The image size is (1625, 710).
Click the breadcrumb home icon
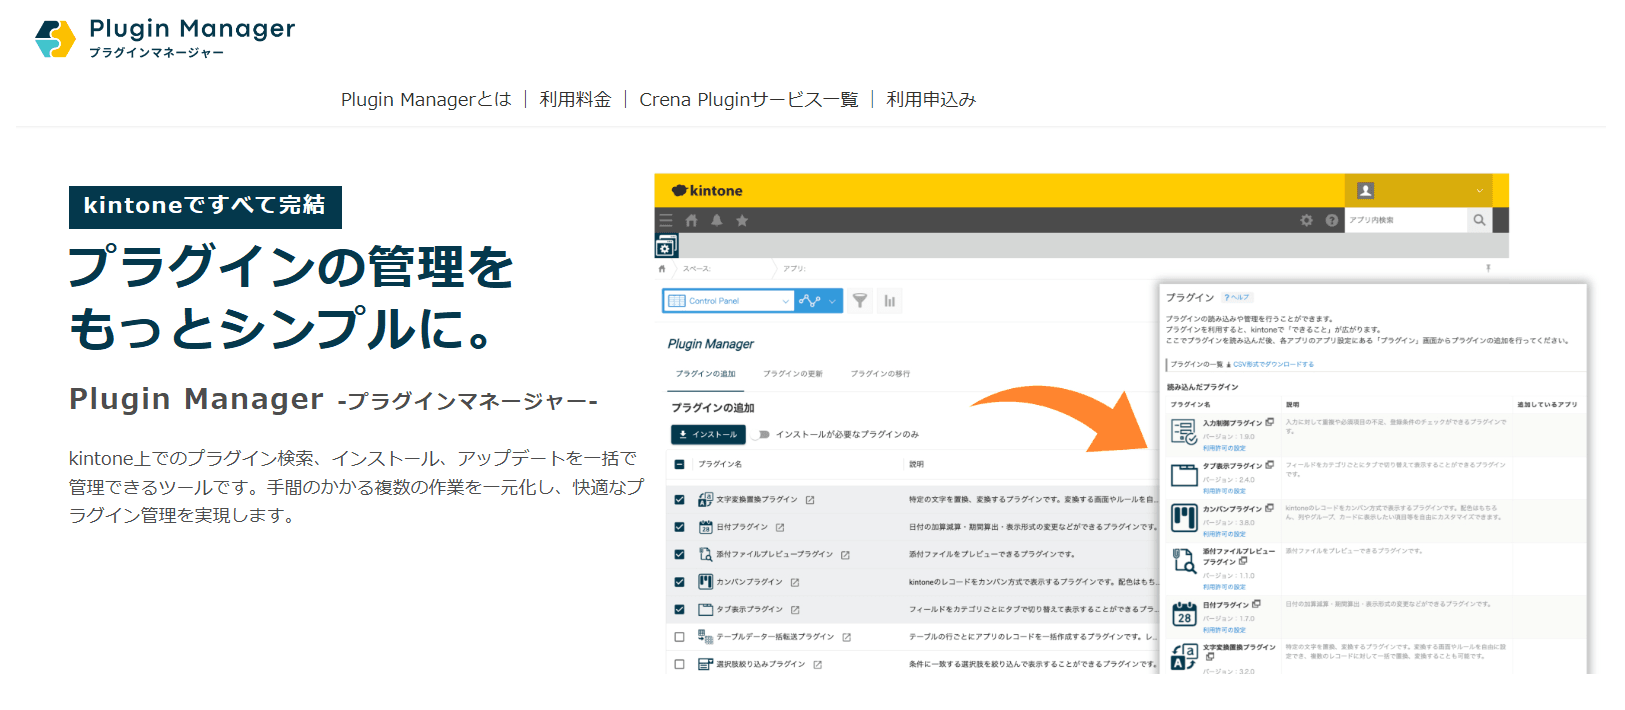click(662, 268)
